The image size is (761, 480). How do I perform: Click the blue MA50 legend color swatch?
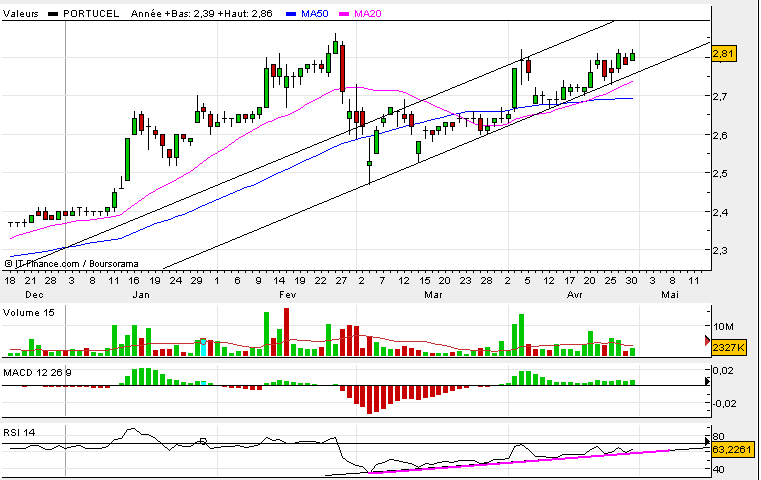coord(291,14)
